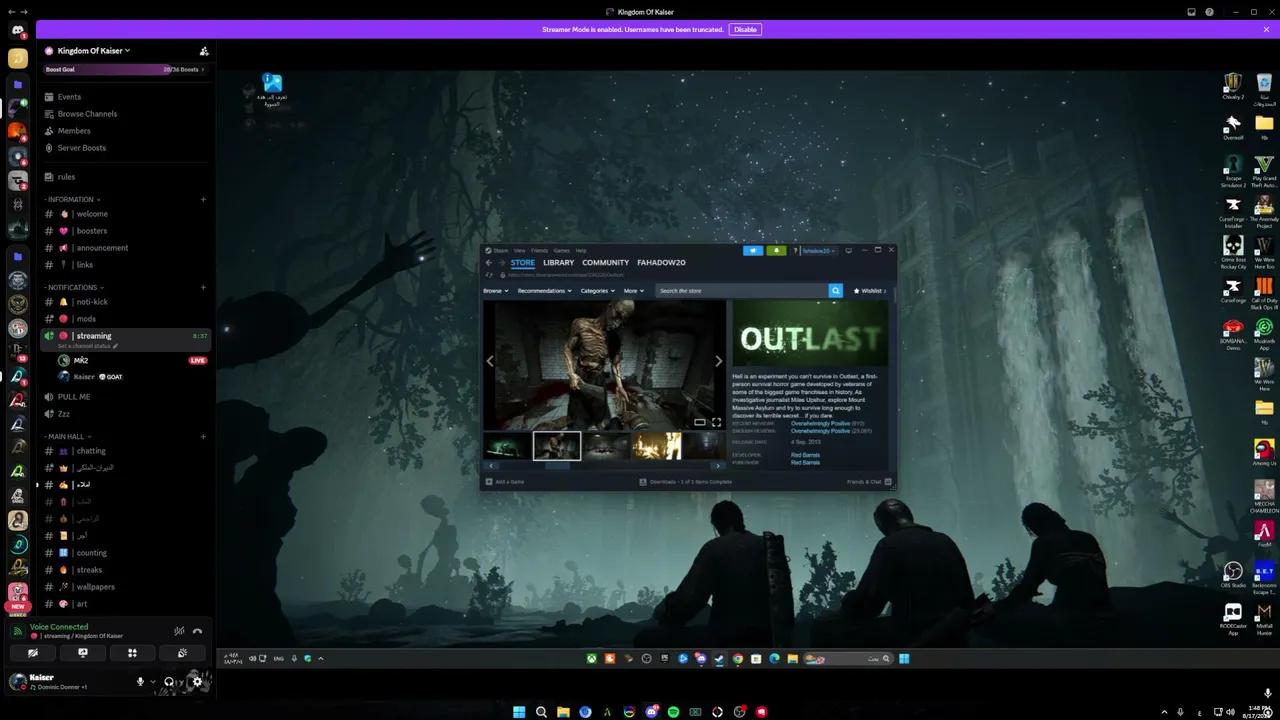The width and height of the screenshot is (1280, 720).
Task: Open the Windows Start menu on the taskbar
Action: coord(519,712)
